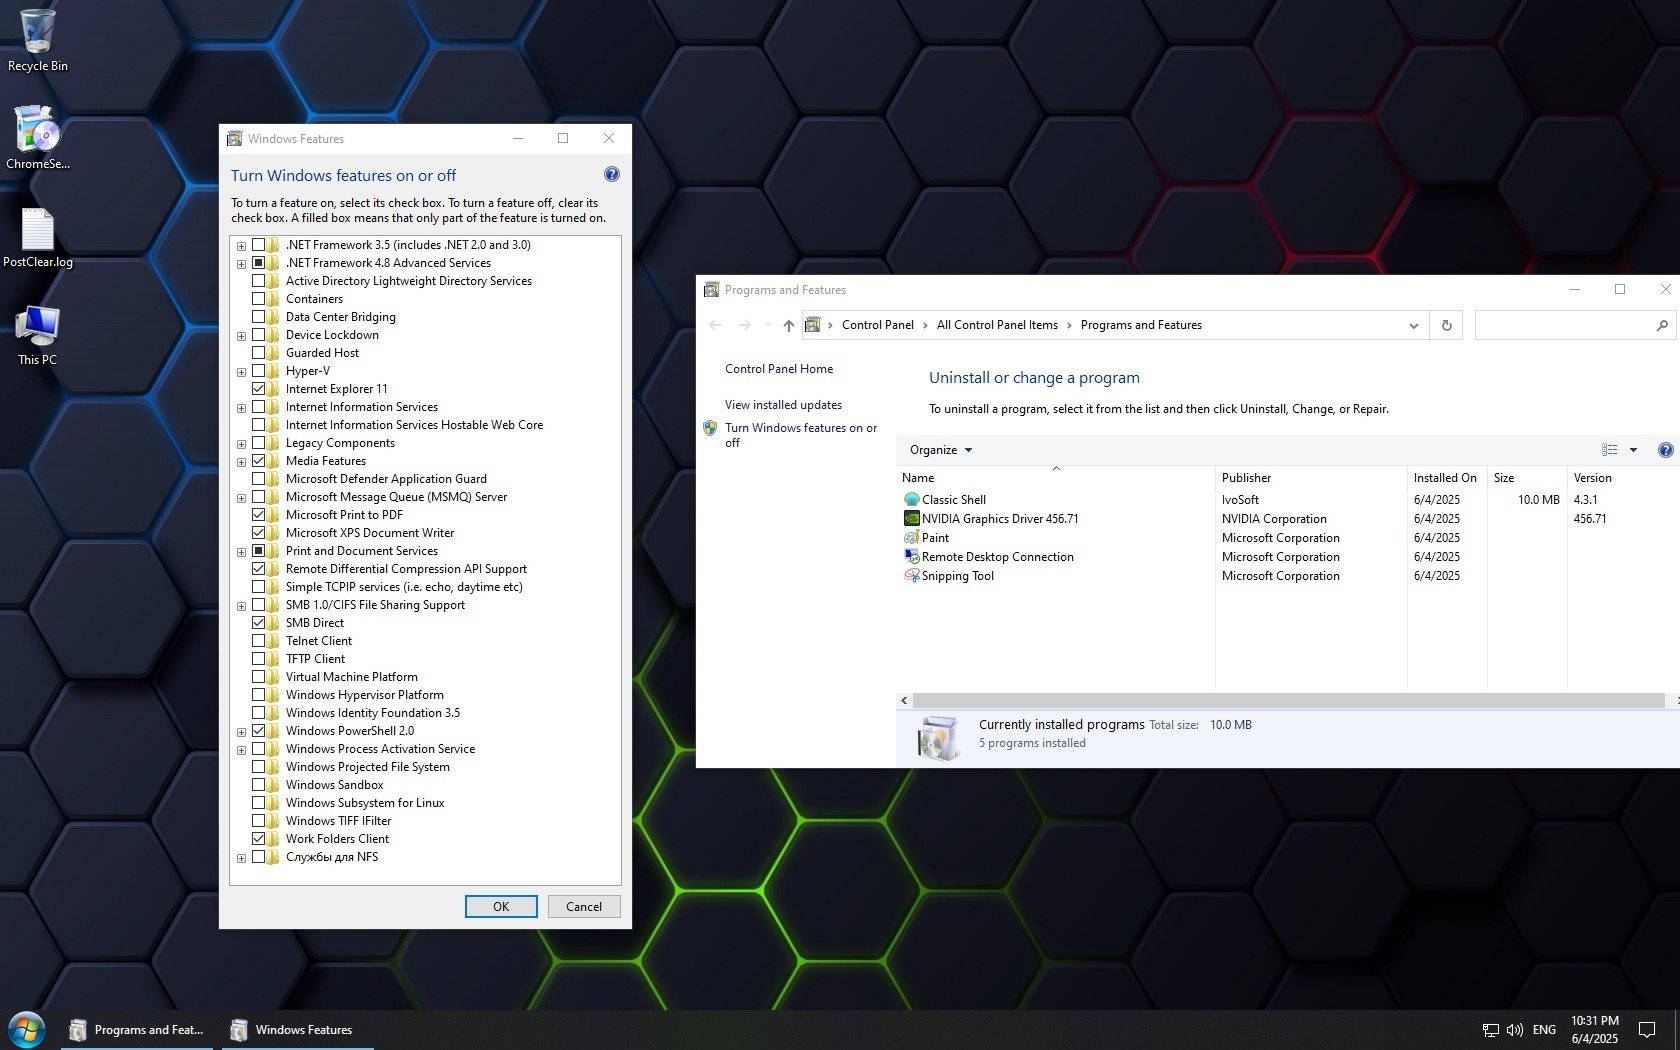
Task: Open the Recycle Bin desktop icon
Action: pos(38,33)
